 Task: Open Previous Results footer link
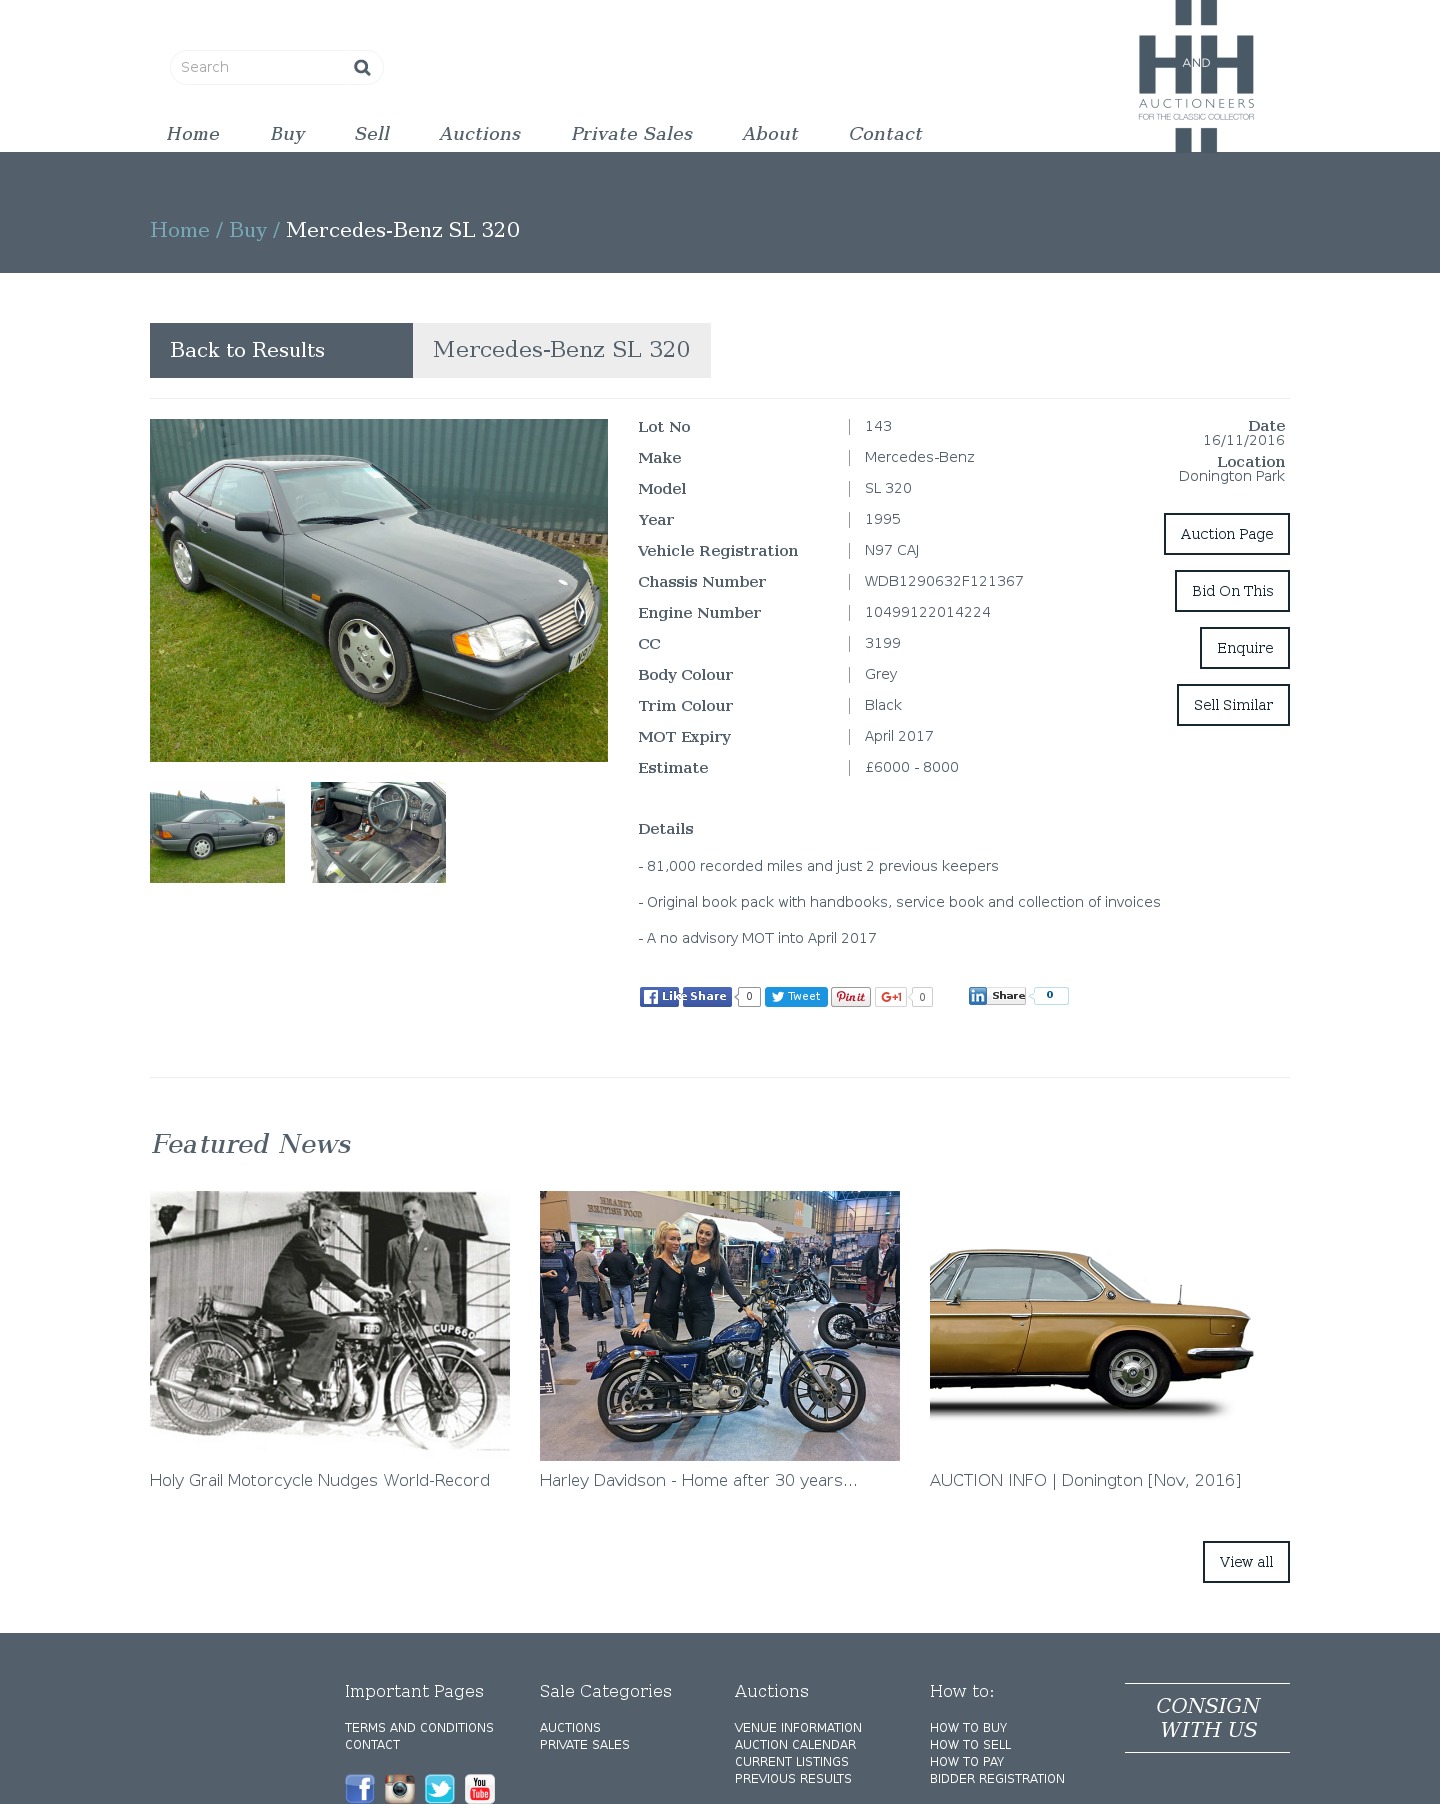[793, 1779]
